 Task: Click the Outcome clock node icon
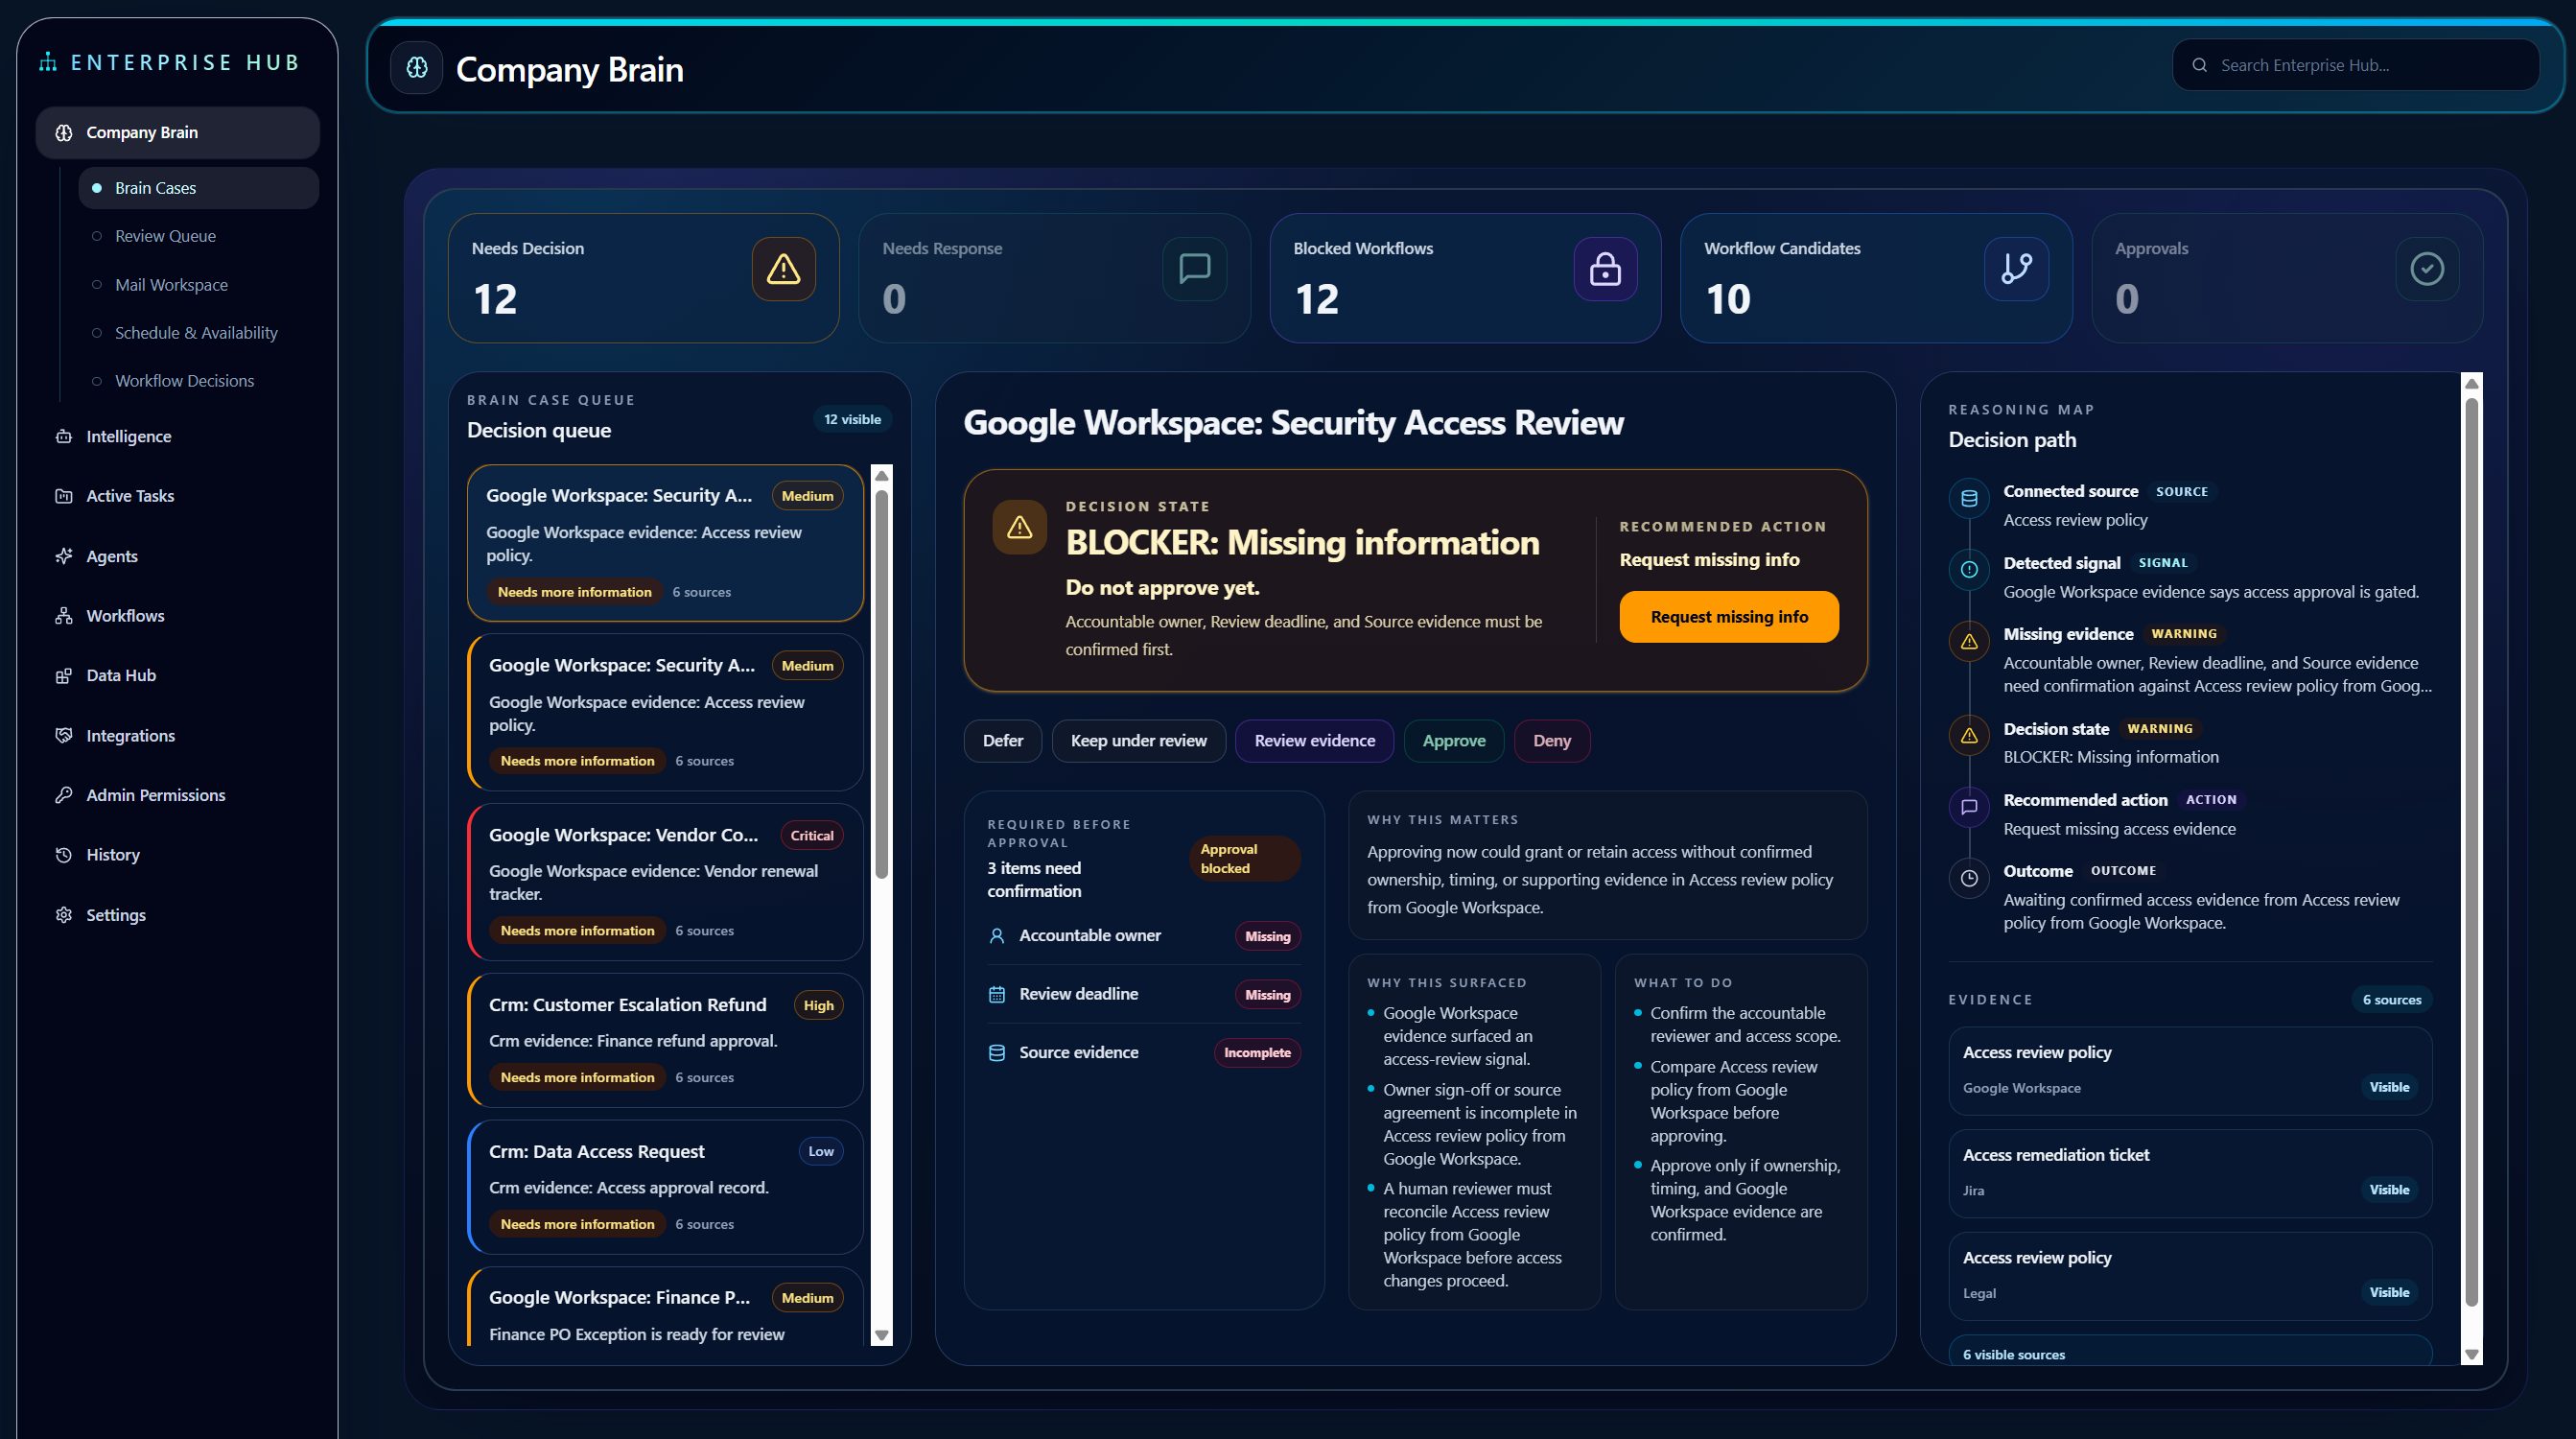point(1969,878)
